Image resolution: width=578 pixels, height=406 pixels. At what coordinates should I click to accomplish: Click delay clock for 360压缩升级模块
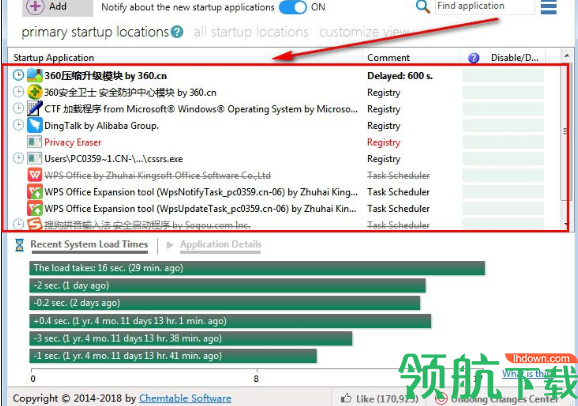(18, 75)
